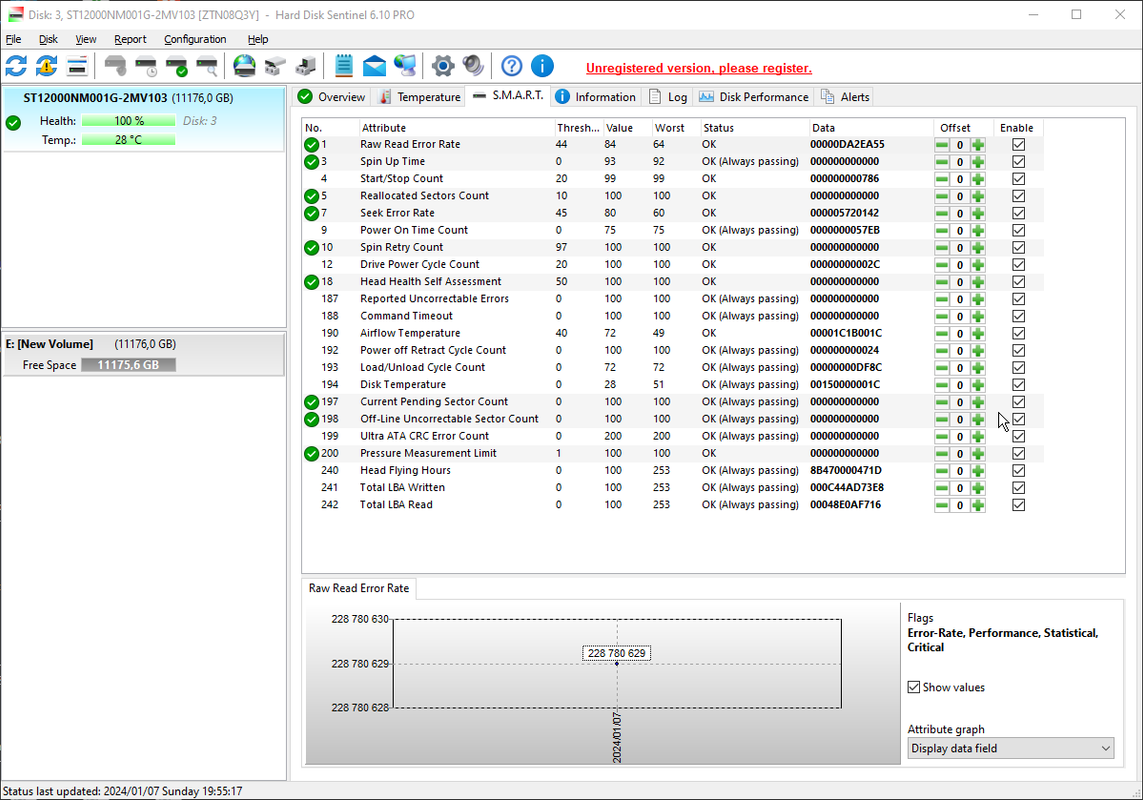Screen dimensions: 1143x800
Task: Switch to the Alerts tab
Action: click(x=845, y=97)
